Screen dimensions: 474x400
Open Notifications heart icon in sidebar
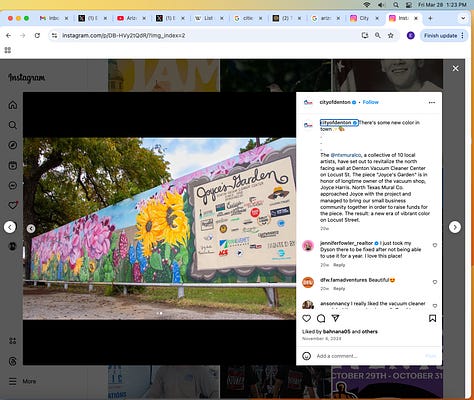pyautogui.click(x=13, y=205)
